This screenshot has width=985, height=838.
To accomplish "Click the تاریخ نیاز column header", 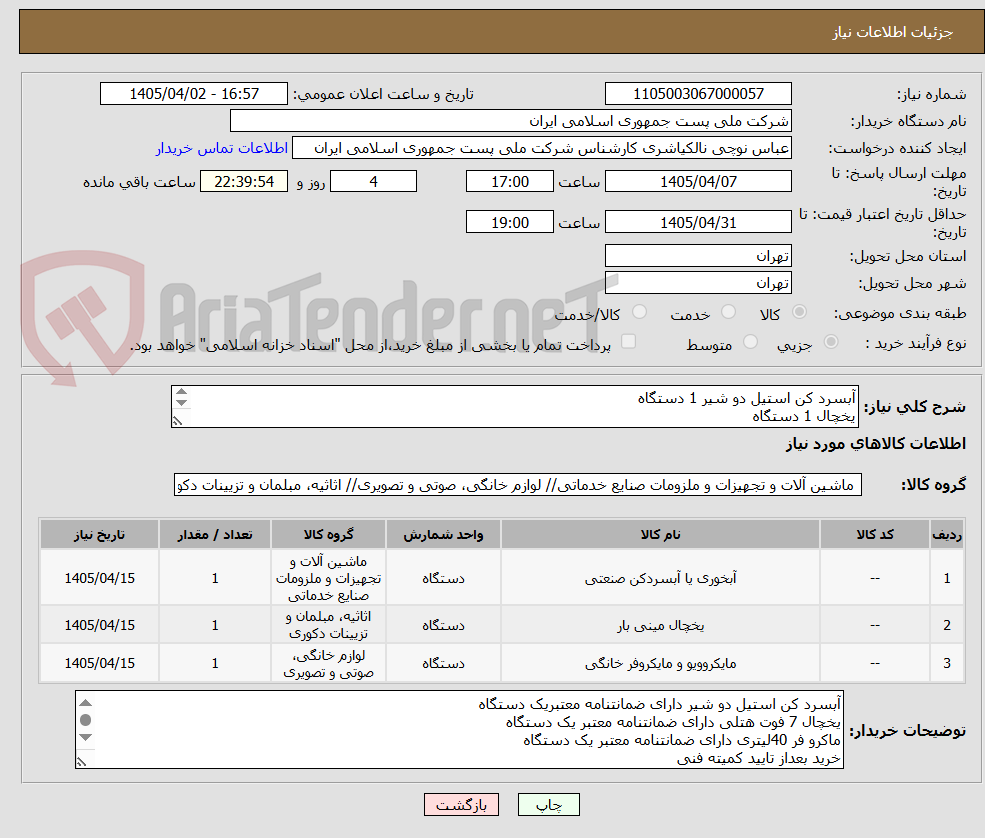I will click(99, 535).
